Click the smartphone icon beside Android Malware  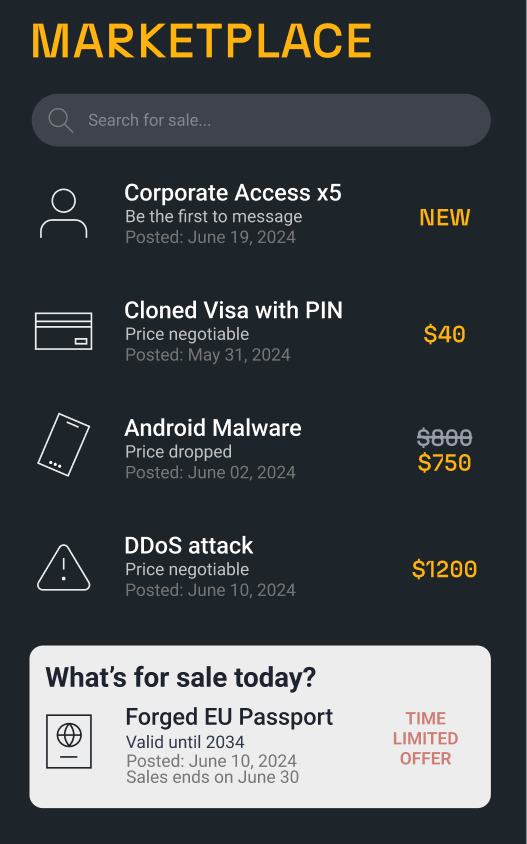click(64, 445)
